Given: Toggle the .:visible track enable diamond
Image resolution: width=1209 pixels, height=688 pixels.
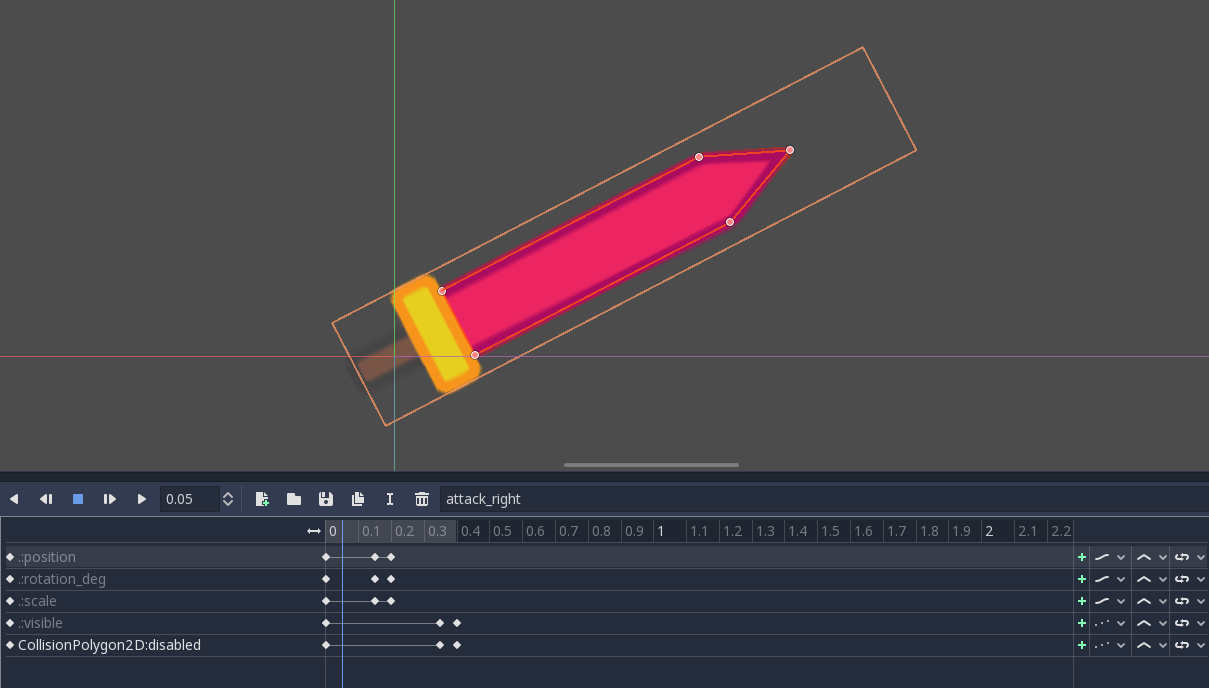Looking at the screenshot, I should point(10,623).
